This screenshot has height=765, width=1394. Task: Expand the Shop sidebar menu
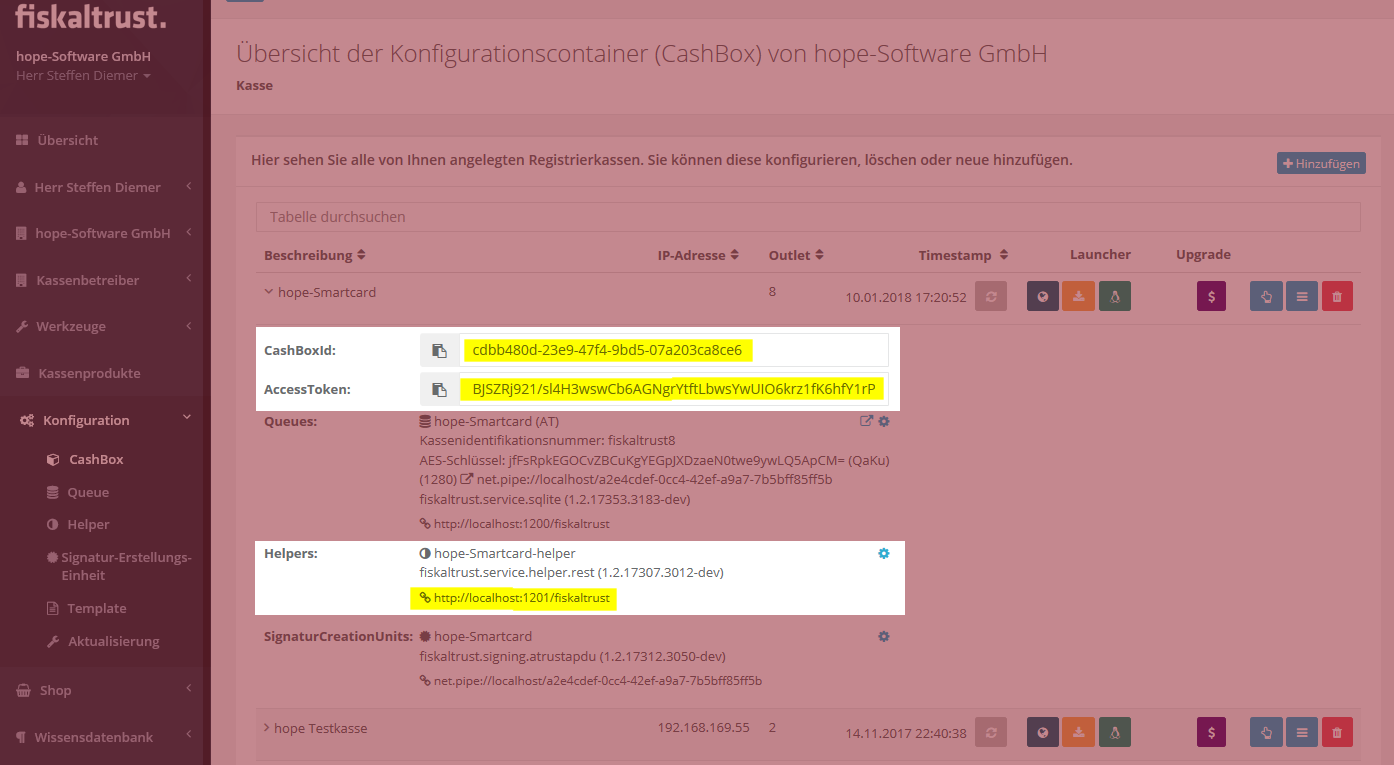coord(105,690)
